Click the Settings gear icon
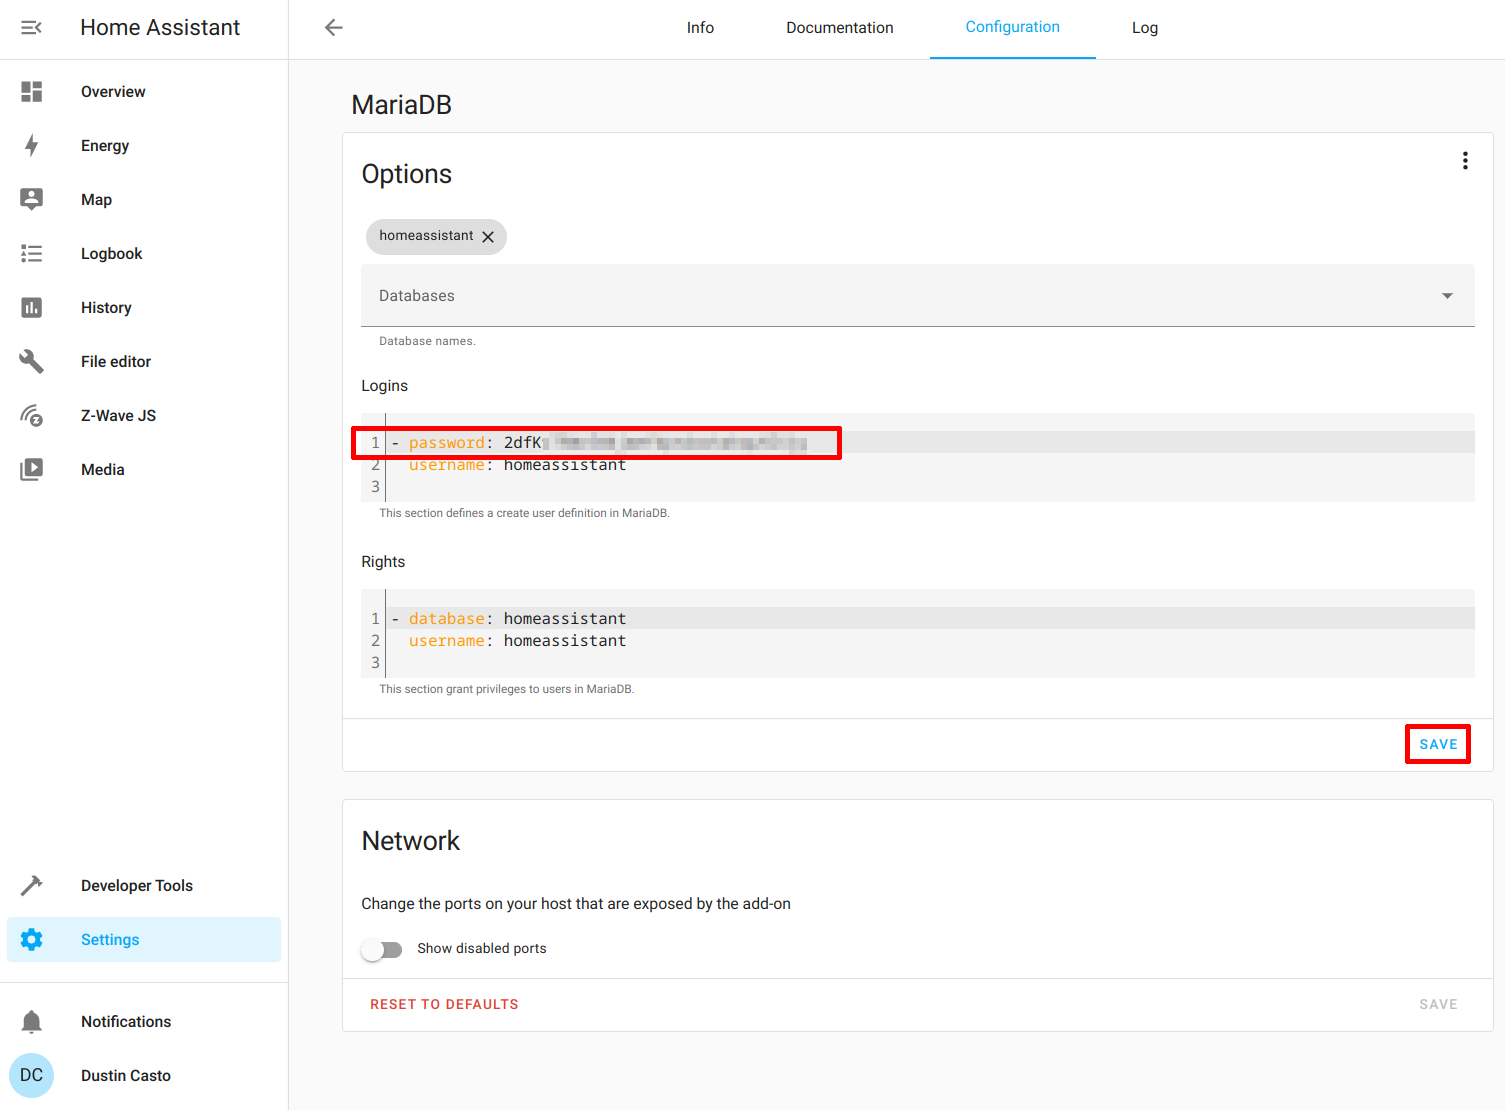1505x1110 pixels. tap(32, 939)
